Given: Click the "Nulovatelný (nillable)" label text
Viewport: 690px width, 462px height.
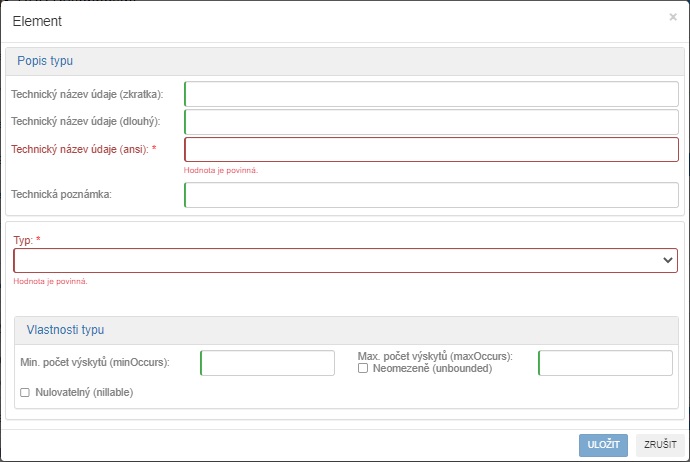Looking at the screenshot, I should point(84,392).
